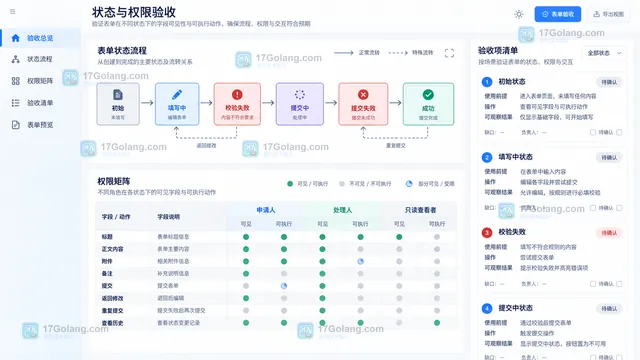Click the 重复提交 label under the dashed flow arrow
The image size is (640, 360).
tap(396, 145)
